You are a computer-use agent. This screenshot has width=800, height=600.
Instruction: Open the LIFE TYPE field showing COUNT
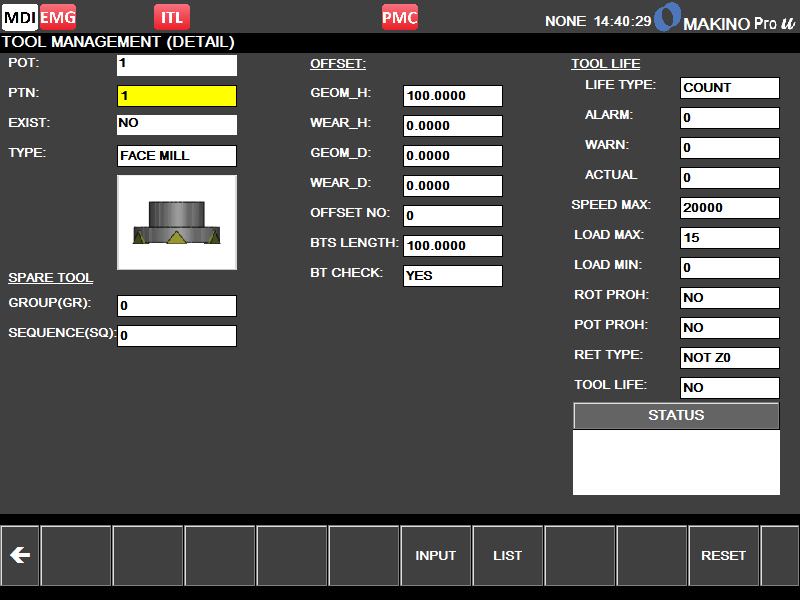(x=729, y=87)
